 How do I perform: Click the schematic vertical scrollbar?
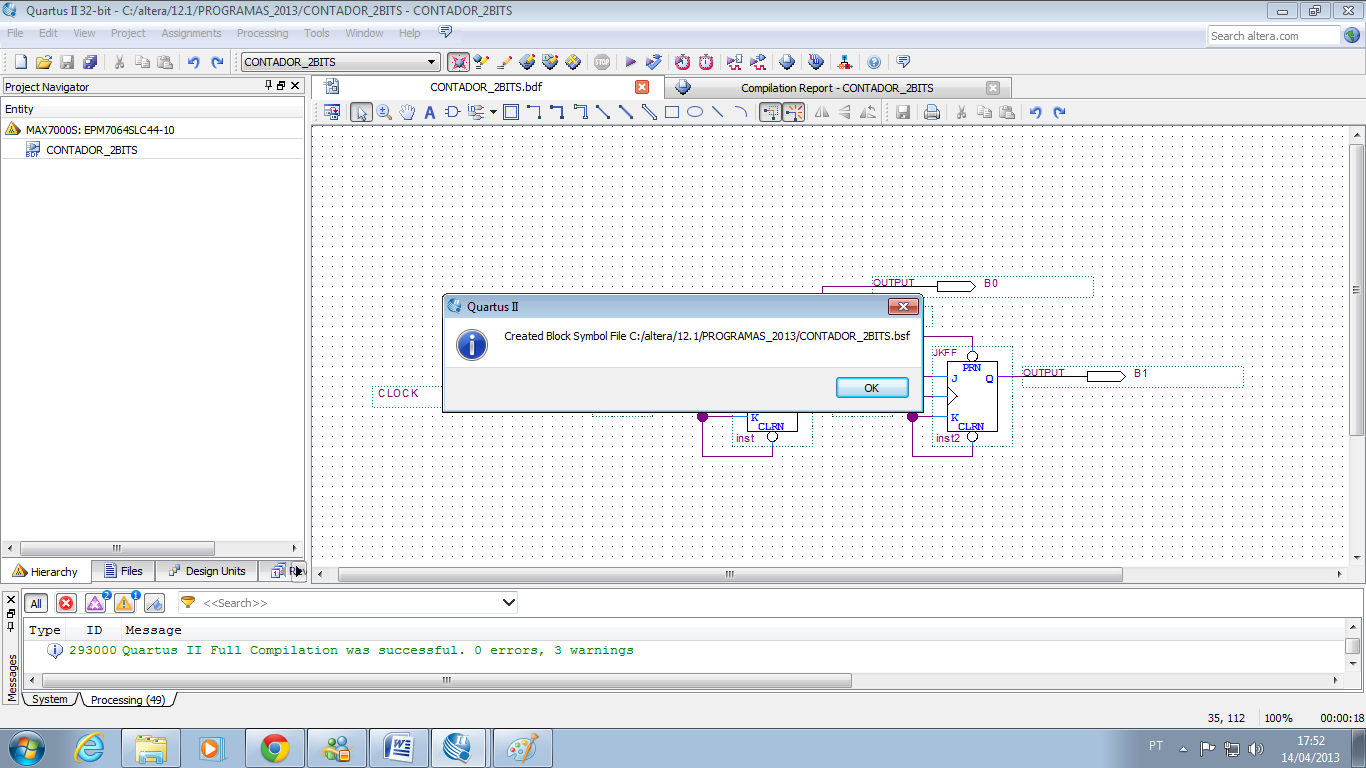(1356, 290)
